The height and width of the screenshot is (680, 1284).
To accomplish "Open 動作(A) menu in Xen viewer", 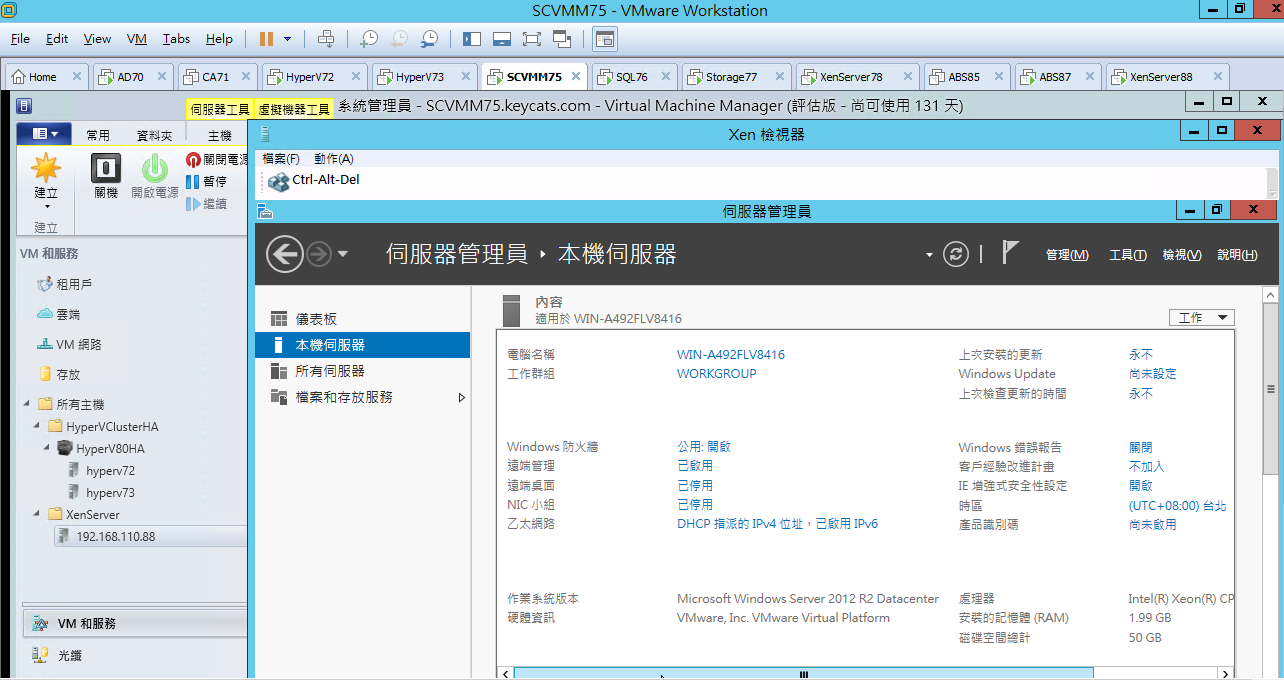I will (x=333, y=159).
